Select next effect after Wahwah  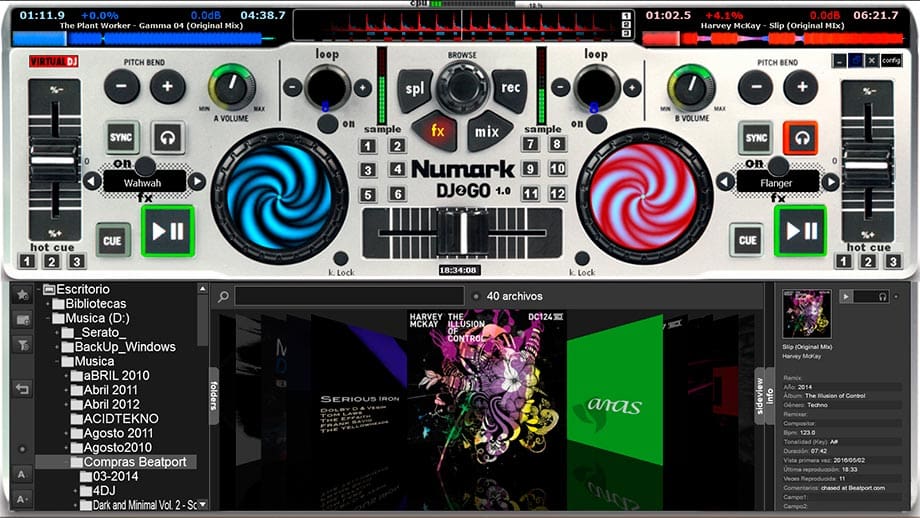coord(197,181)
